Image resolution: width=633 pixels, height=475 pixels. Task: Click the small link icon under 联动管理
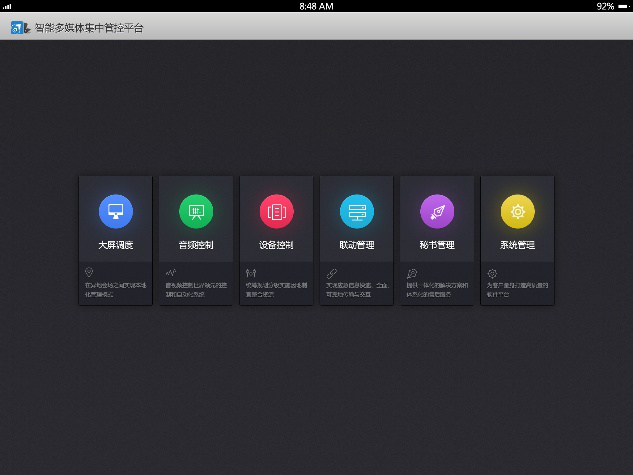tap(330, 273)
